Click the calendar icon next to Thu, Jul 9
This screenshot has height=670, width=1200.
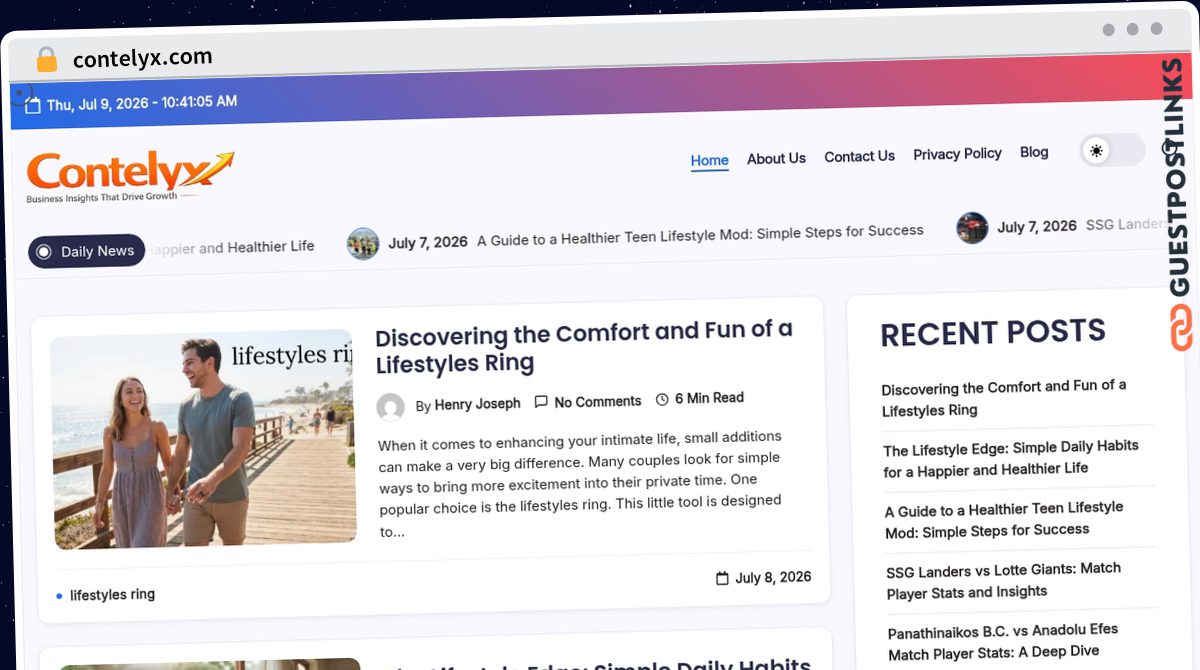[33, 106]
